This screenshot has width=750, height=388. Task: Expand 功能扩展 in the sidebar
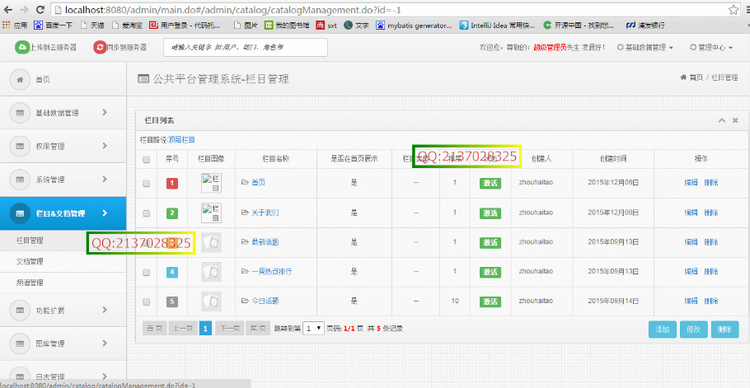coord(63,310)
